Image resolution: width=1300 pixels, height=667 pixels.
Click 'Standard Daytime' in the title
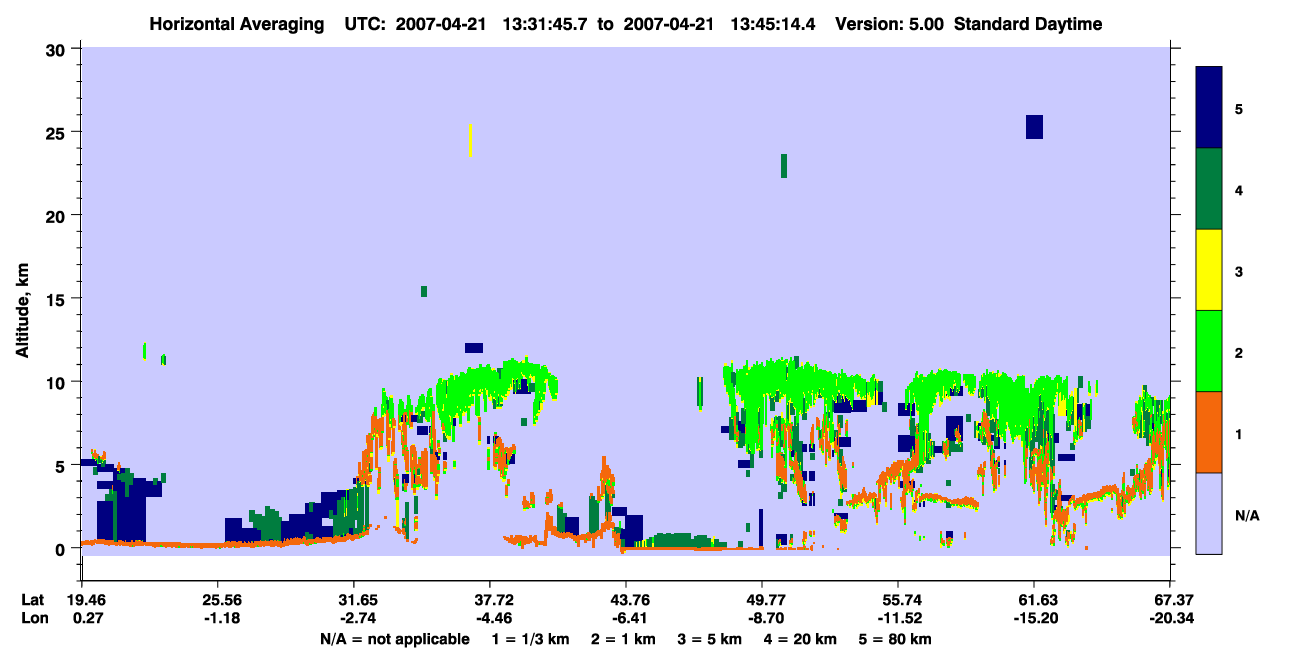(x=1028, y=24)
